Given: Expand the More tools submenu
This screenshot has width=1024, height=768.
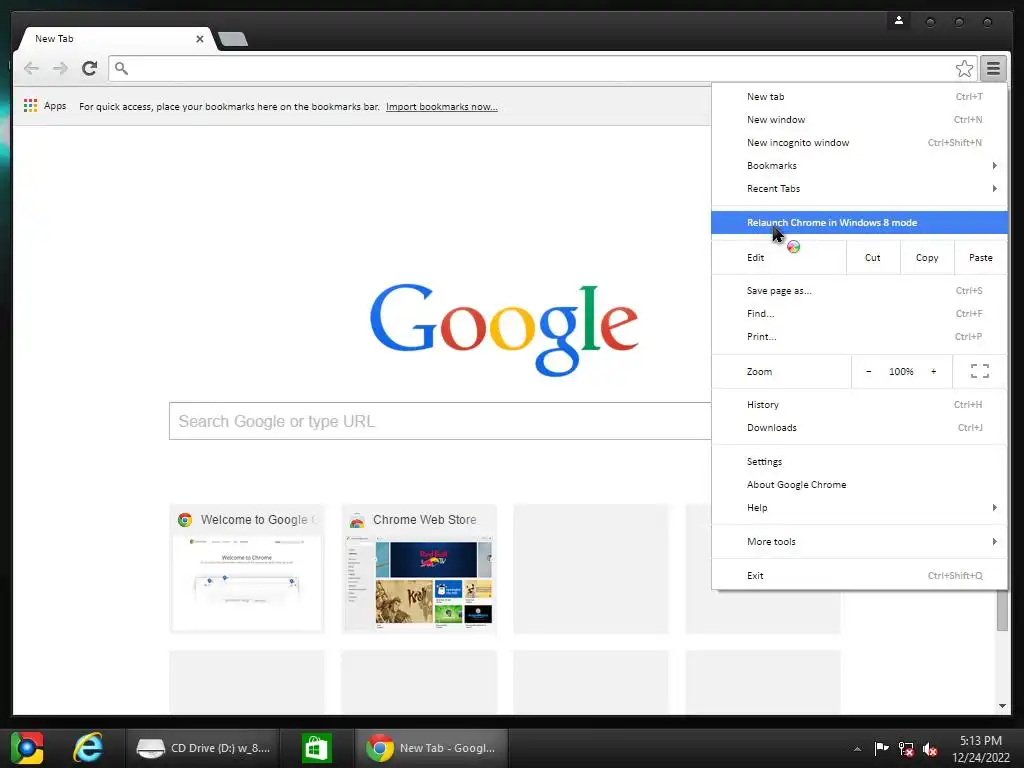Looking at the screenshot, I should [x=859, y=541].
